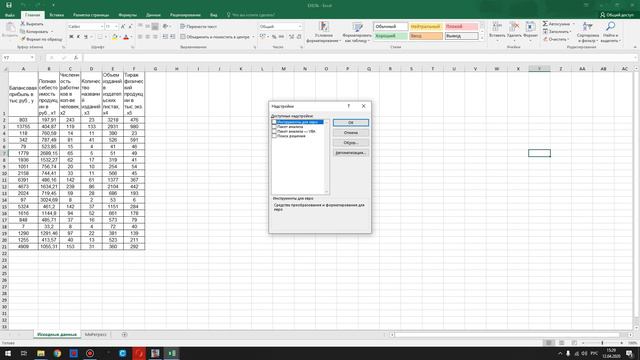
Task: Open 'Найти и выделить' menu
Action: click(611, 32)
